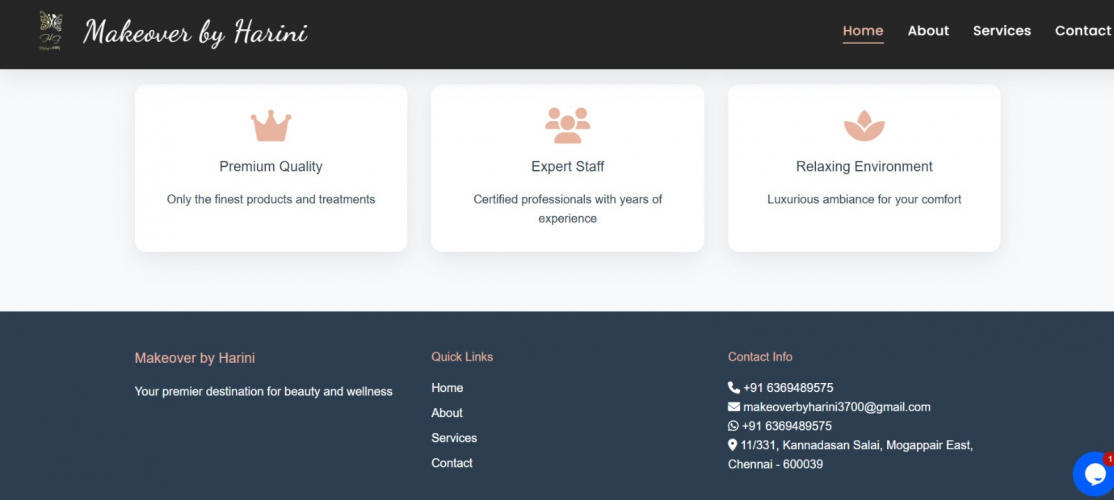Screen dimensions: 1114x500
Task: Open Contact in the top navigation
Action: coord(1083,31)
